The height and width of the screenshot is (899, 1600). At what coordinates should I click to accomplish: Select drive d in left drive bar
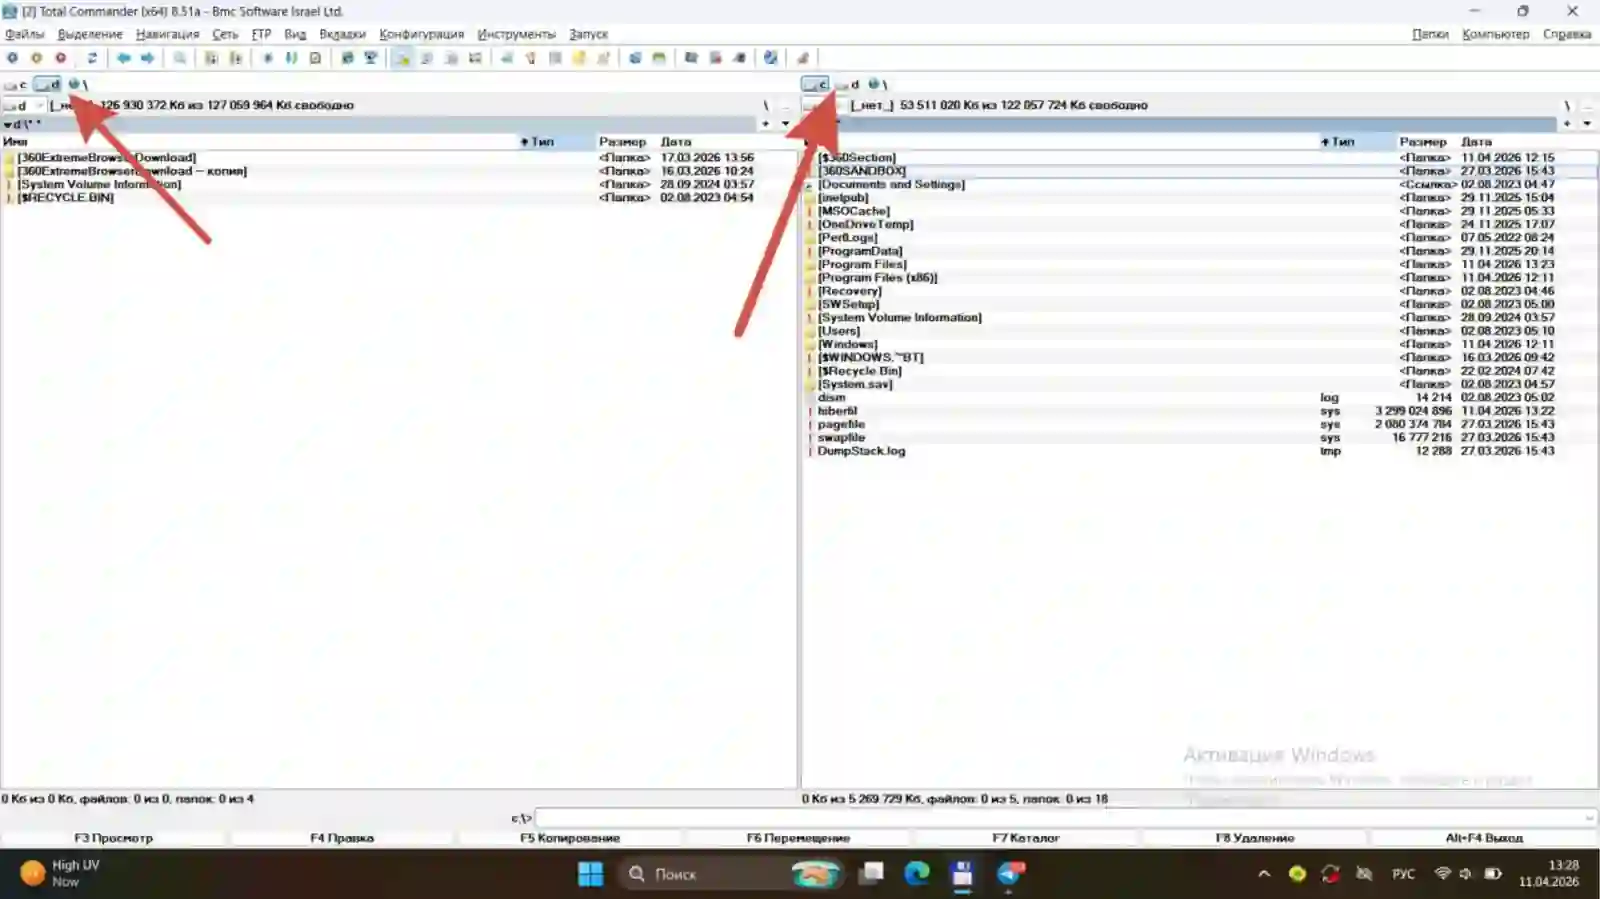pos(47,85)
